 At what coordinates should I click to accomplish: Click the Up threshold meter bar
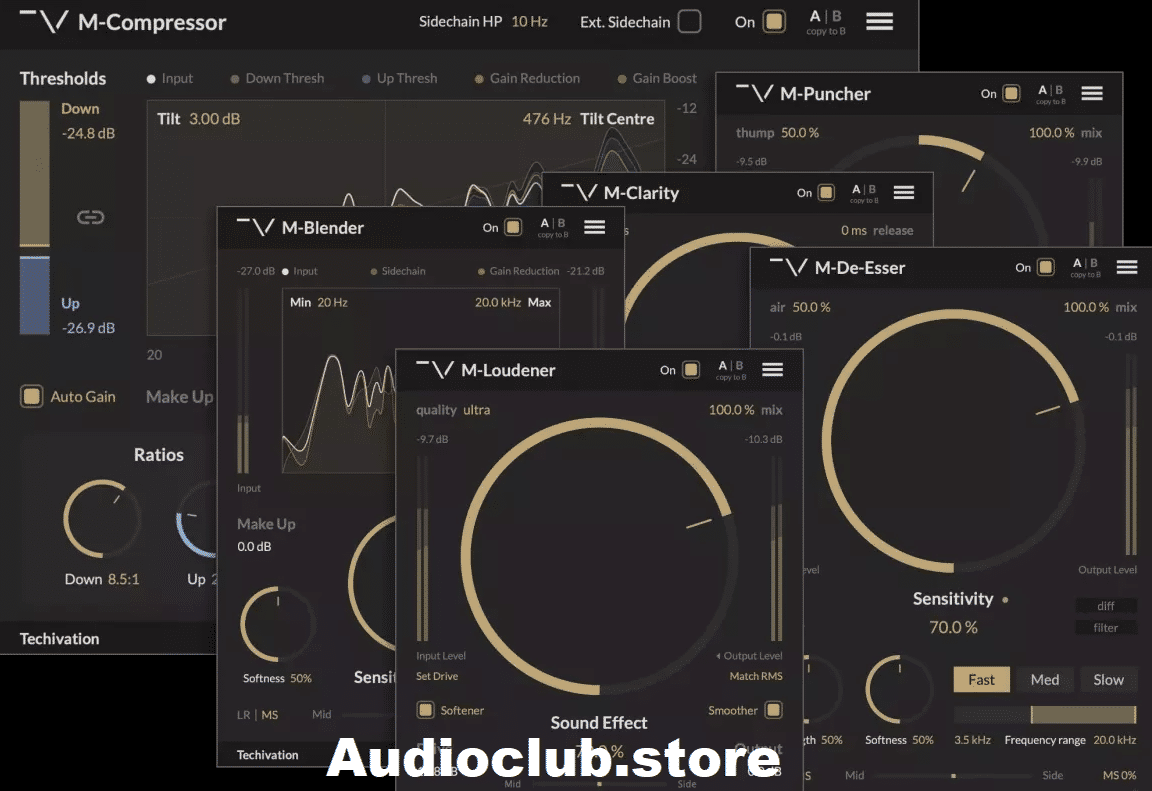coord(35,295)
